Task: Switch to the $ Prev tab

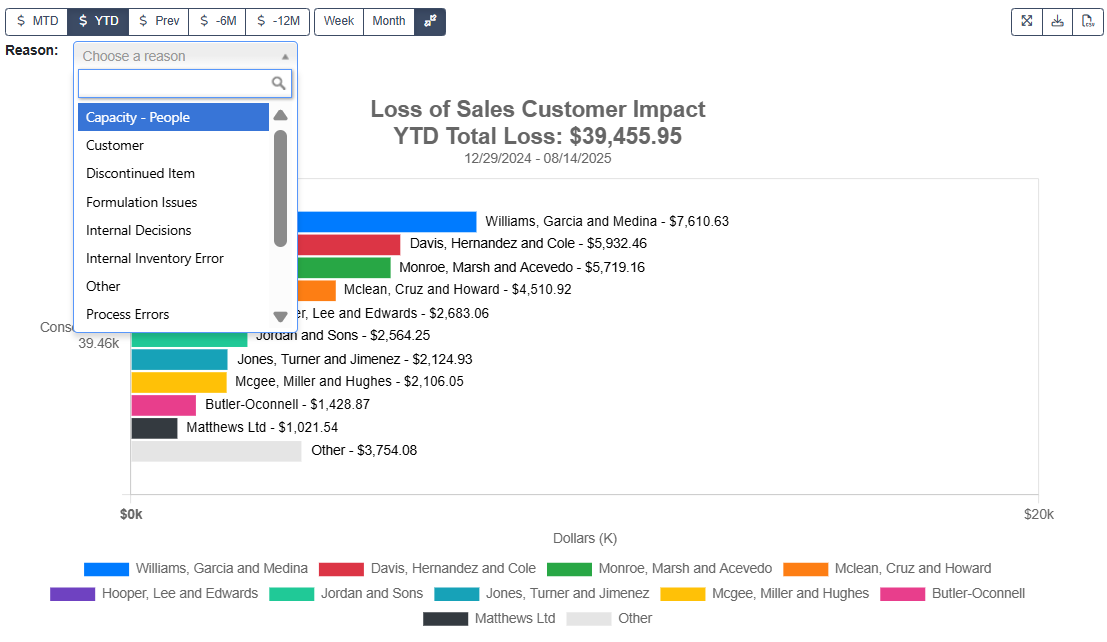Action: pyautogui.click(x=158, y=21)
